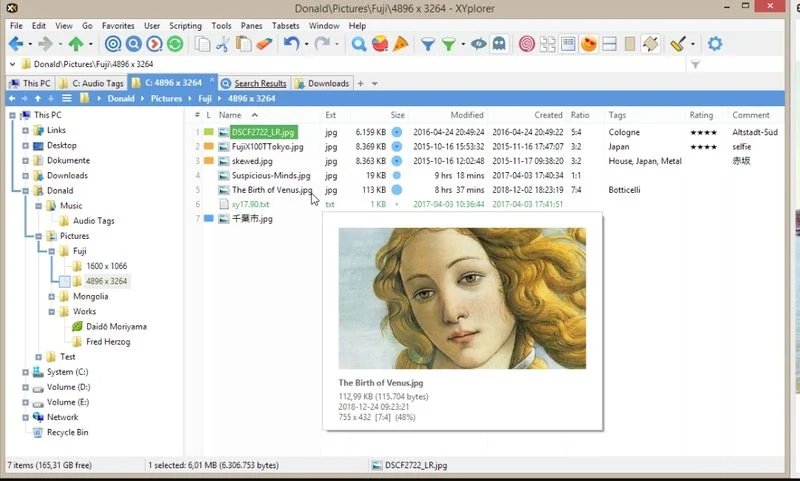
Task: Click the green label of DSCF2722_LR.jpg
Action: [209, 132]
